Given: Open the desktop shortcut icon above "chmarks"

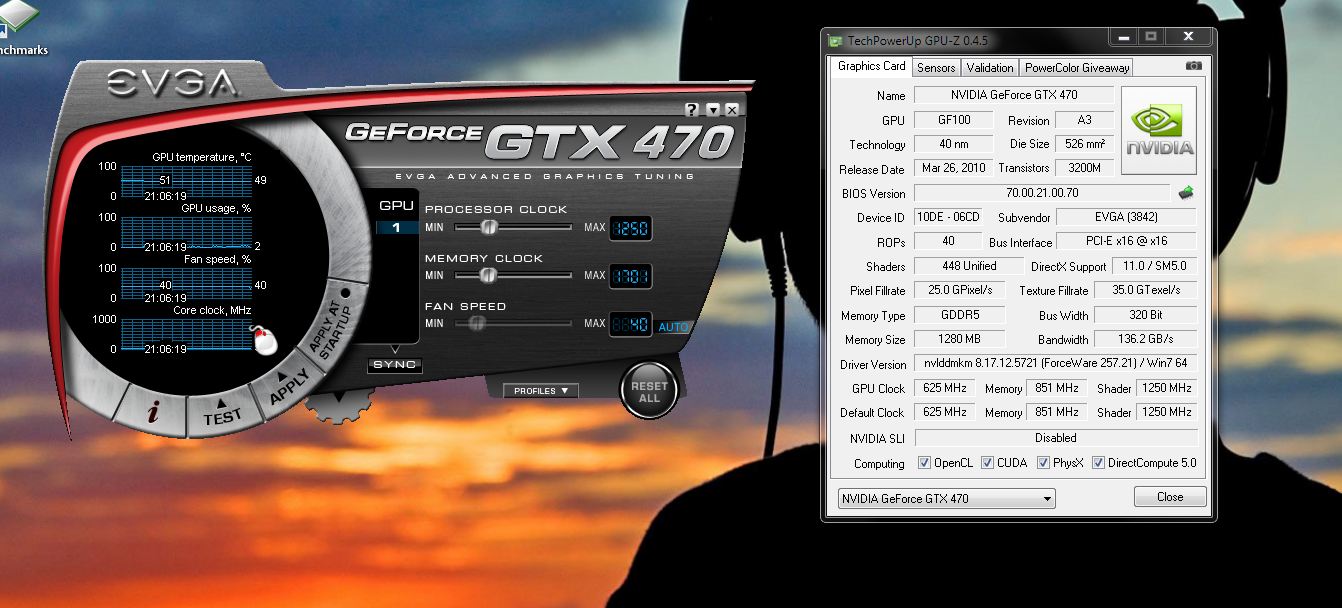Looking at the screenshot, I should coord(17,17).
